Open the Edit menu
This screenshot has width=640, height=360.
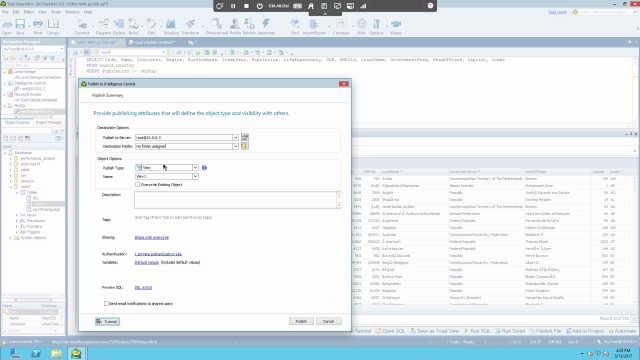[x=16, y=12]
